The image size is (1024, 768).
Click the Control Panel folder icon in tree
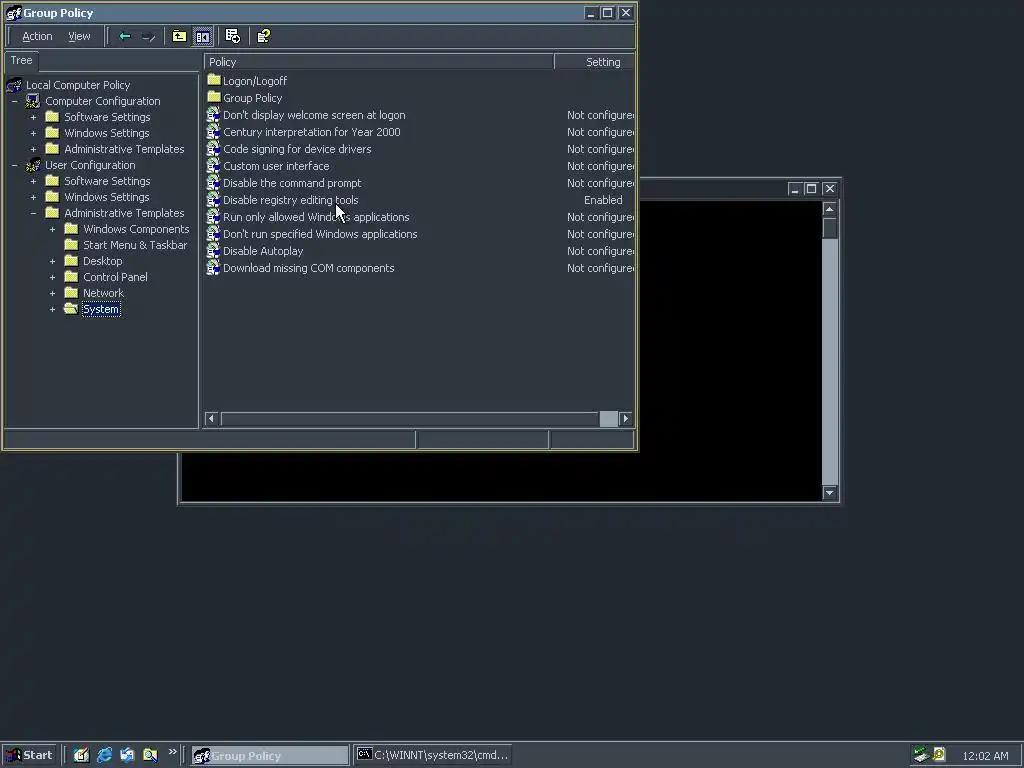pos(71,277)
